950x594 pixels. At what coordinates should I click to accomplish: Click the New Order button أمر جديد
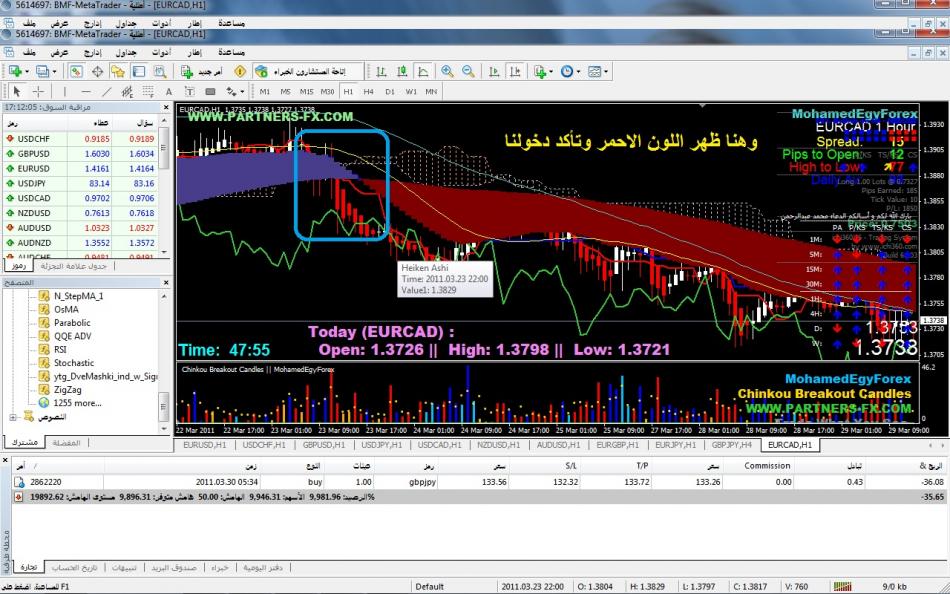click(x=202, y=72)
